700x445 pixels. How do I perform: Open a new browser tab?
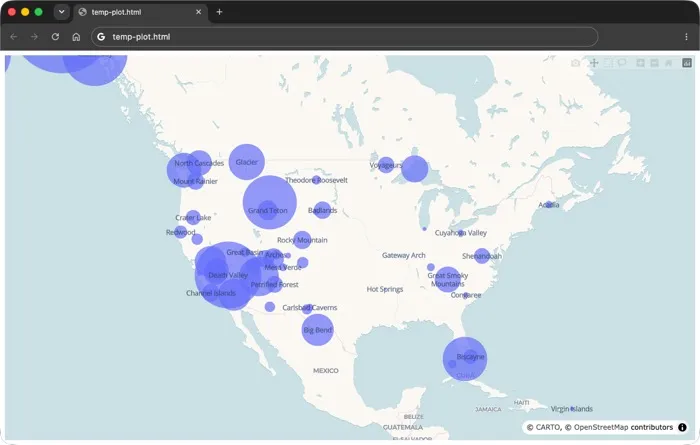(219, 12)
